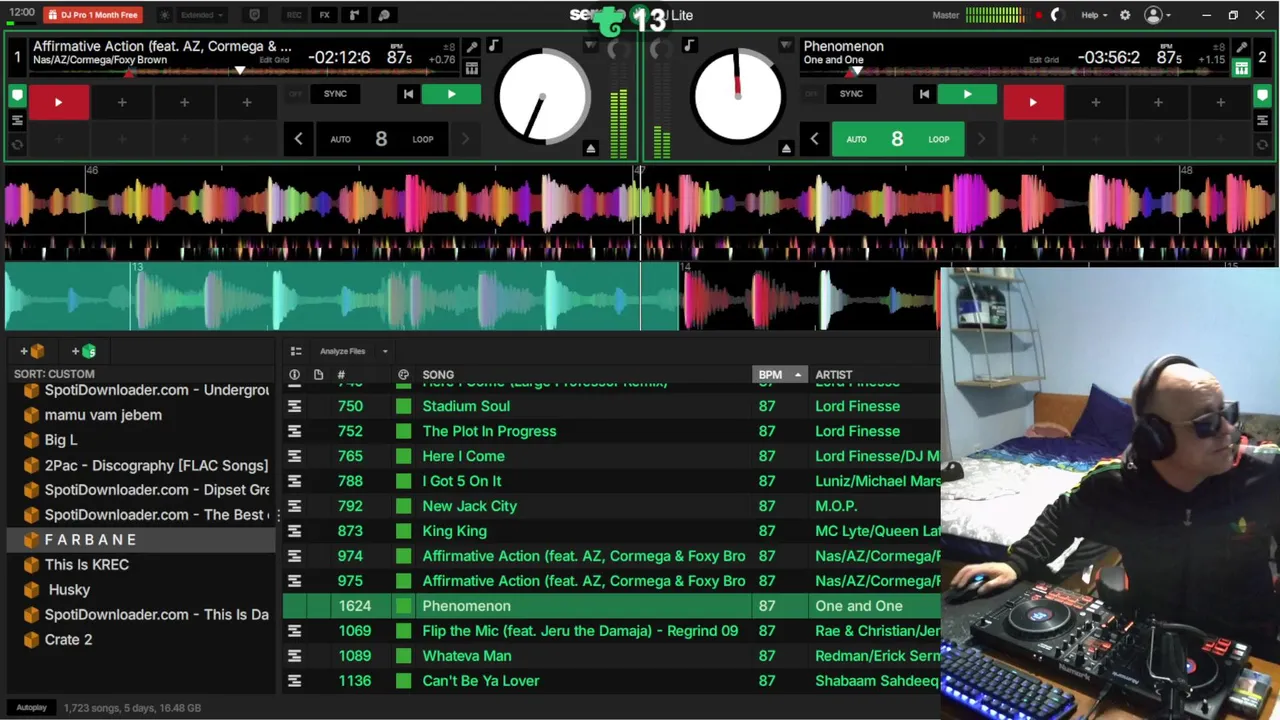This screenshot has width=1280, height=720.
Task: Sort library by ARTIST column
Action: (x=834, y=375)
